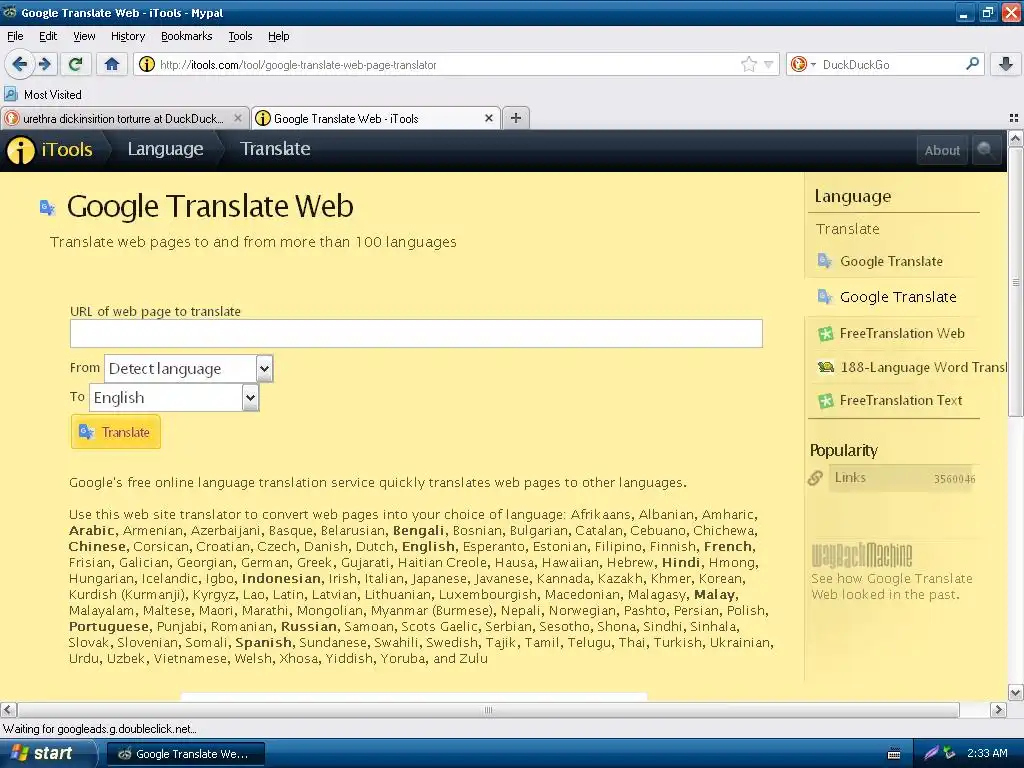Open the Translate header menu item
Viewport: 1024px width, 768px height.
point(275,149)
